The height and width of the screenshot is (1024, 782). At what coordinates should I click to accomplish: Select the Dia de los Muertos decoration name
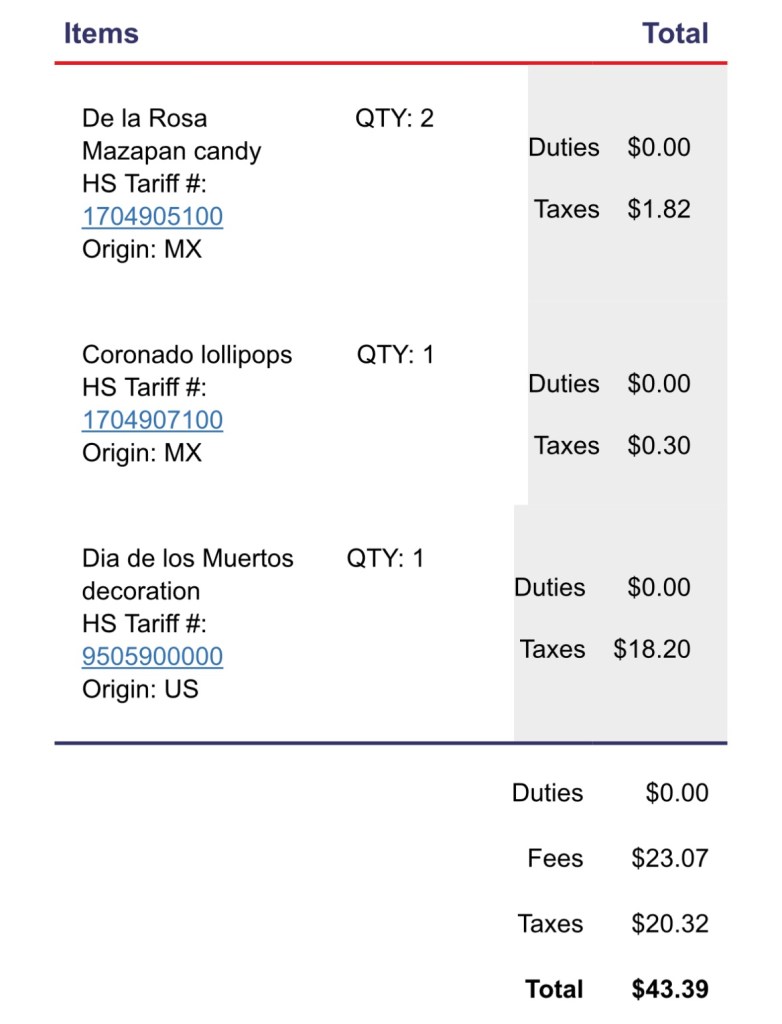(187, 574)
